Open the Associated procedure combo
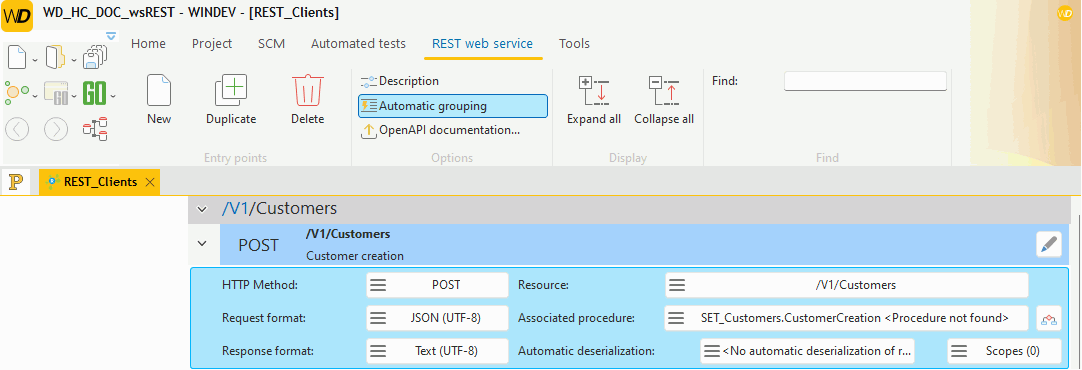 [847, 318]
